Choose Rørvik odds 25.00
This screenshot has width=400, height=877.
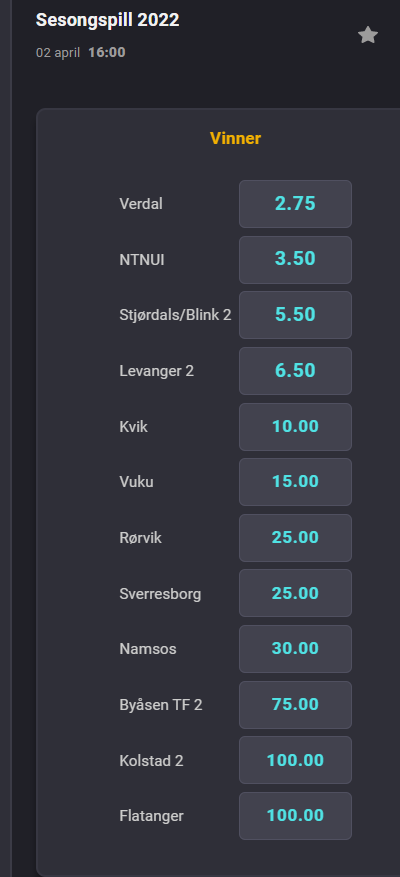click(295, 538)
